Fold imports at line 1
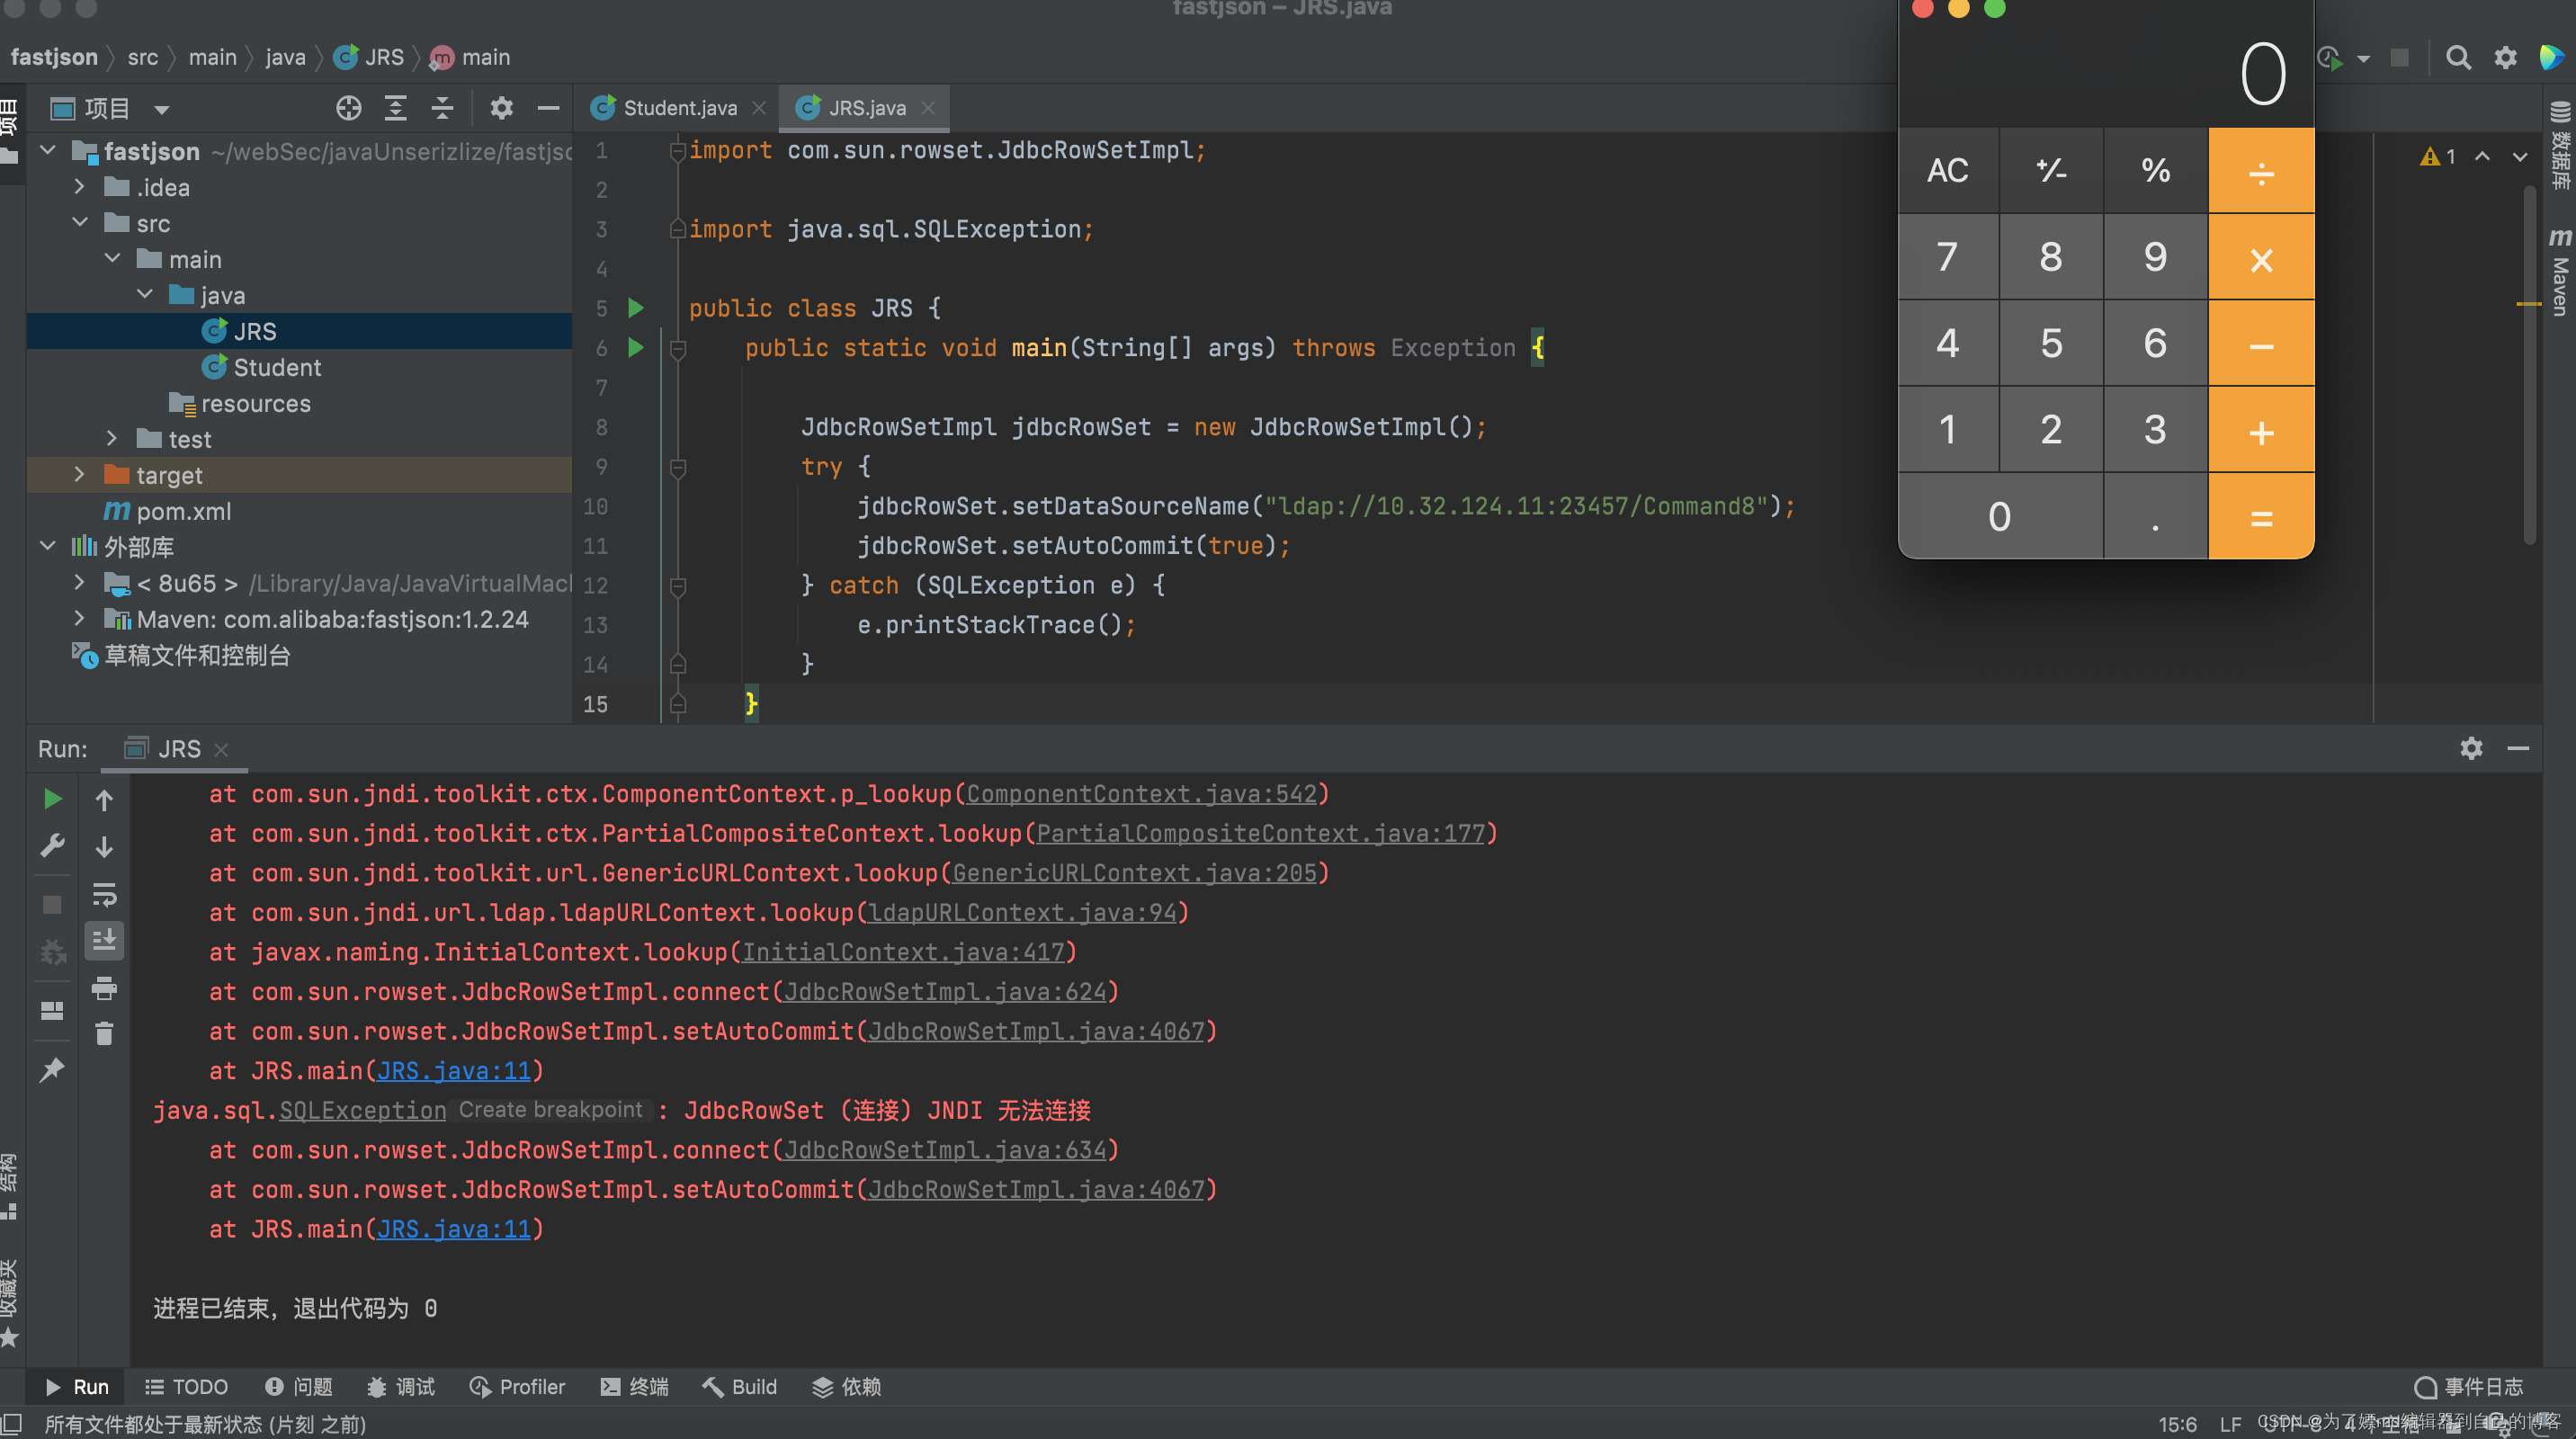 point(678,150)
